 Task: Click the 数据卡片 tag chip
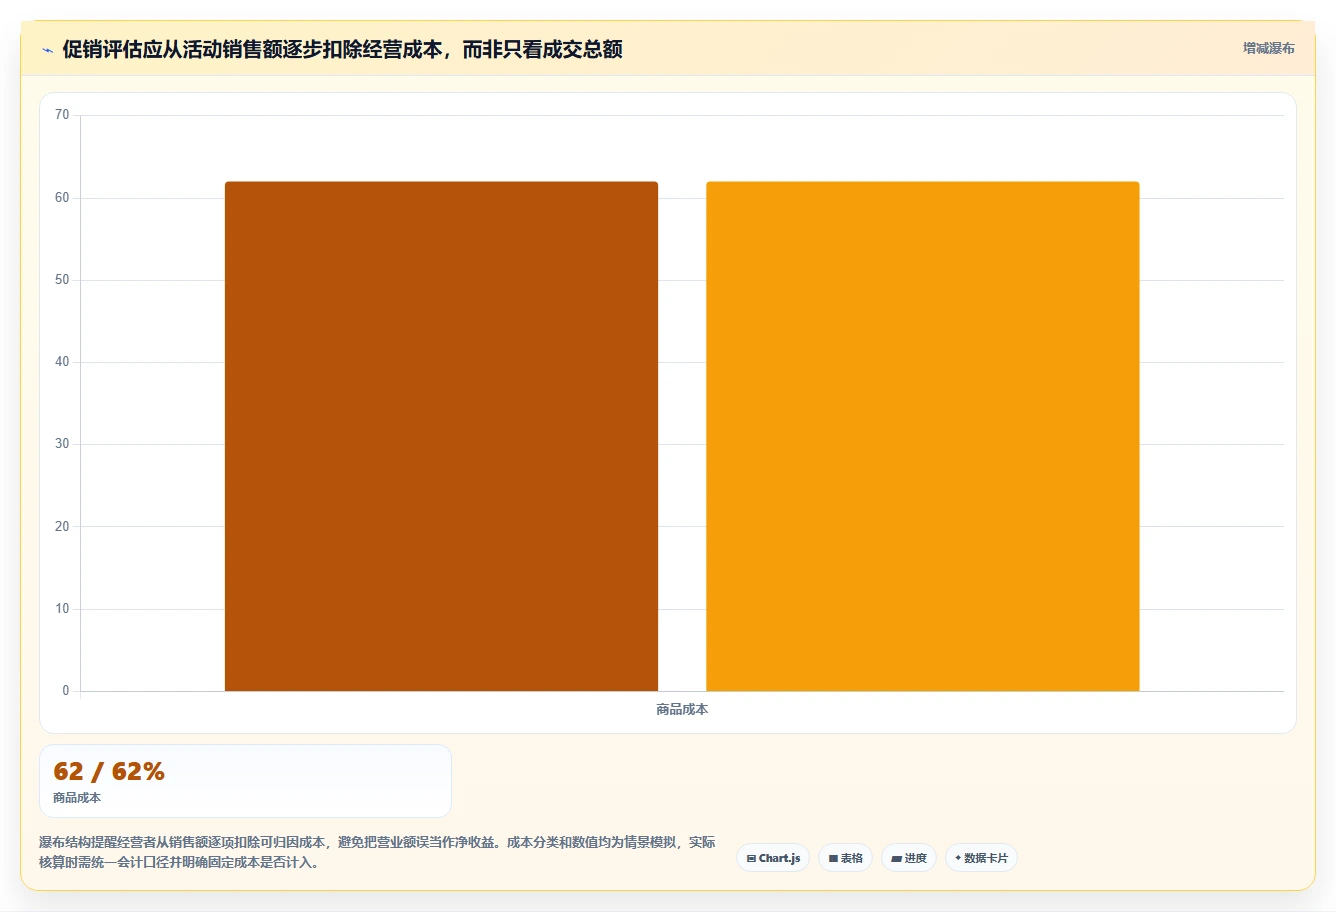[981, 858]
